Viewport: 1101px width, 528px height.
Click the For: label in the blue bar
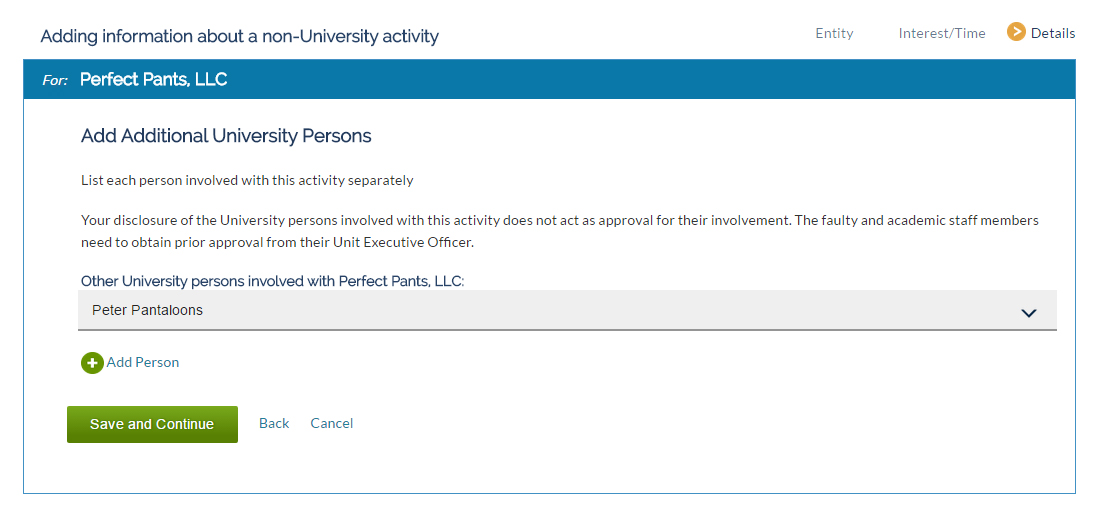(x=55, y=80)
